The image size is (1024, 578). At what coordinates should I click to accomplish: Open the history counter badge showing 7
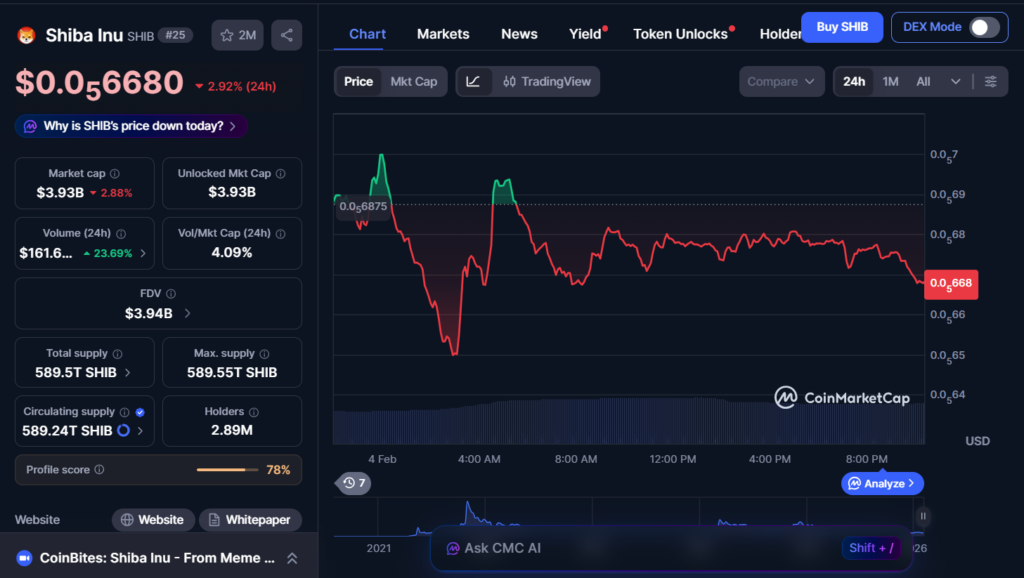click(x=354, y=483)
